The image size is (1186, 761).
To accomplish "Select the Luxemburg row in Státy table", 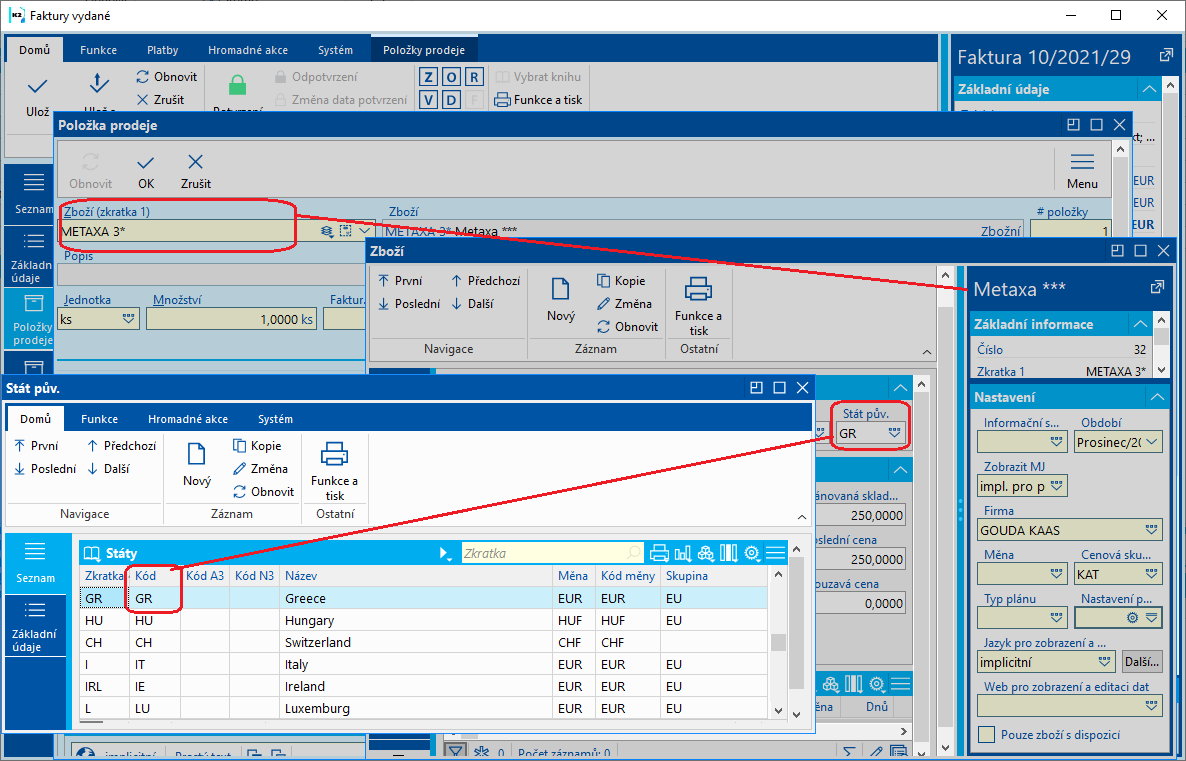I will click(x=424, y=709).
